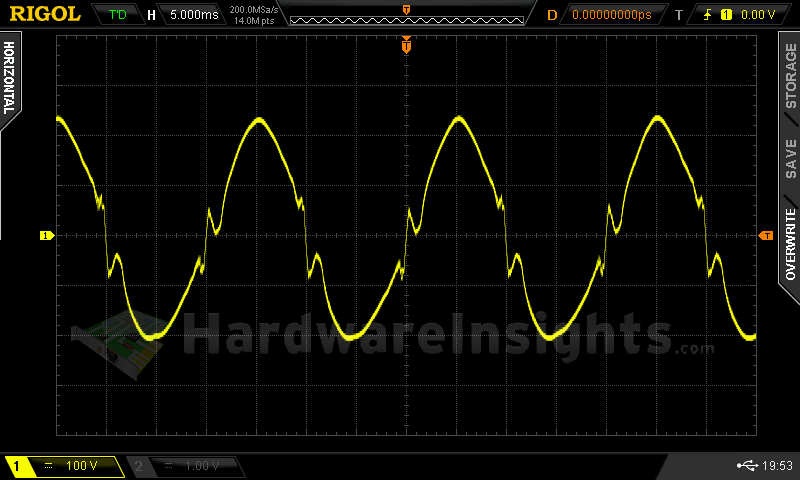The height and width of the screenshot is (480, 800).
Task: Click the orange trigger level T marker
Action: click(766, 236)
